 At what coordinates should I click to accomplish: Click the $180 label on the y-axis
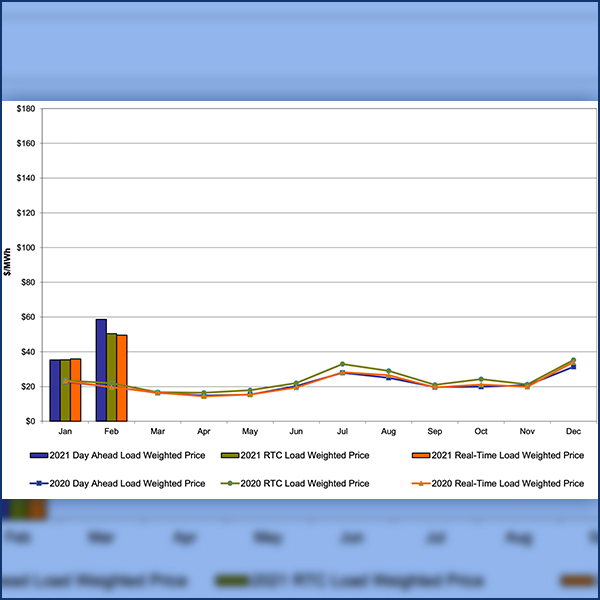(26, 108)
